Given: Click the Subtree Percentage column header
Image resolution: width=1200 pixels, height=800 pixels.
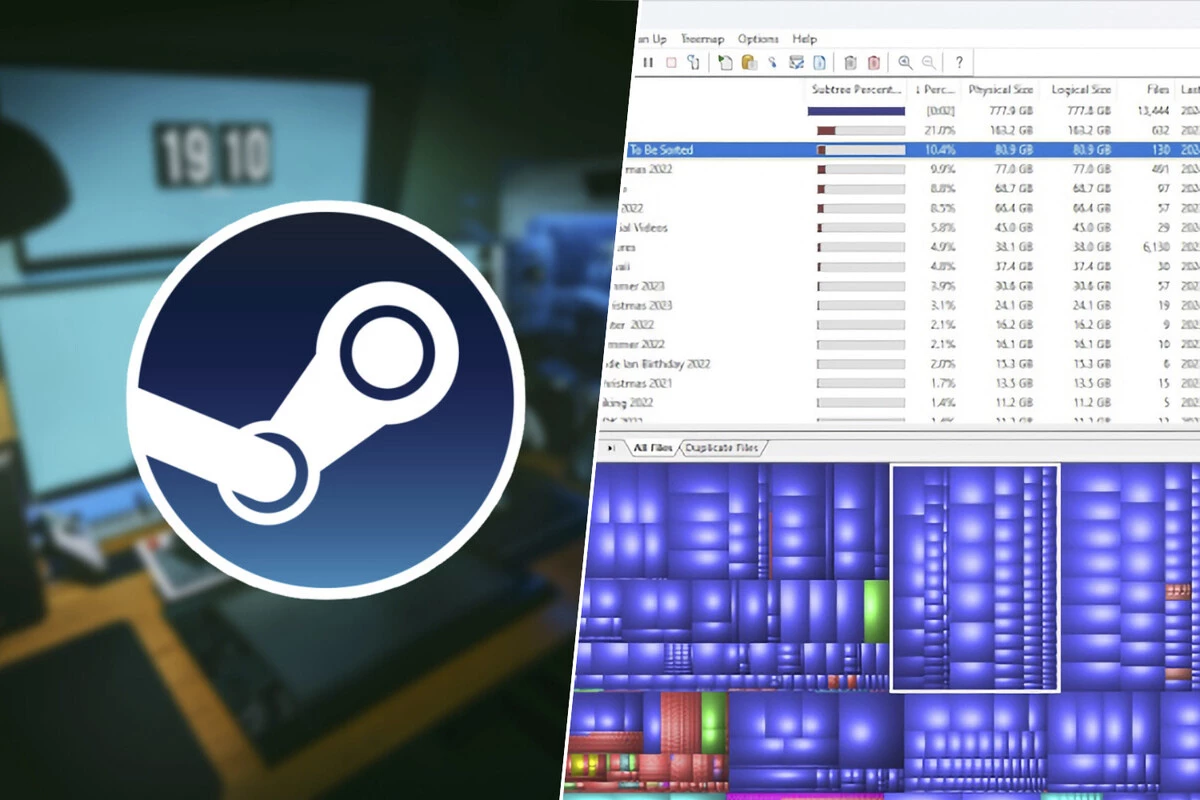Looking at the screenshot, I should point(857,90).
